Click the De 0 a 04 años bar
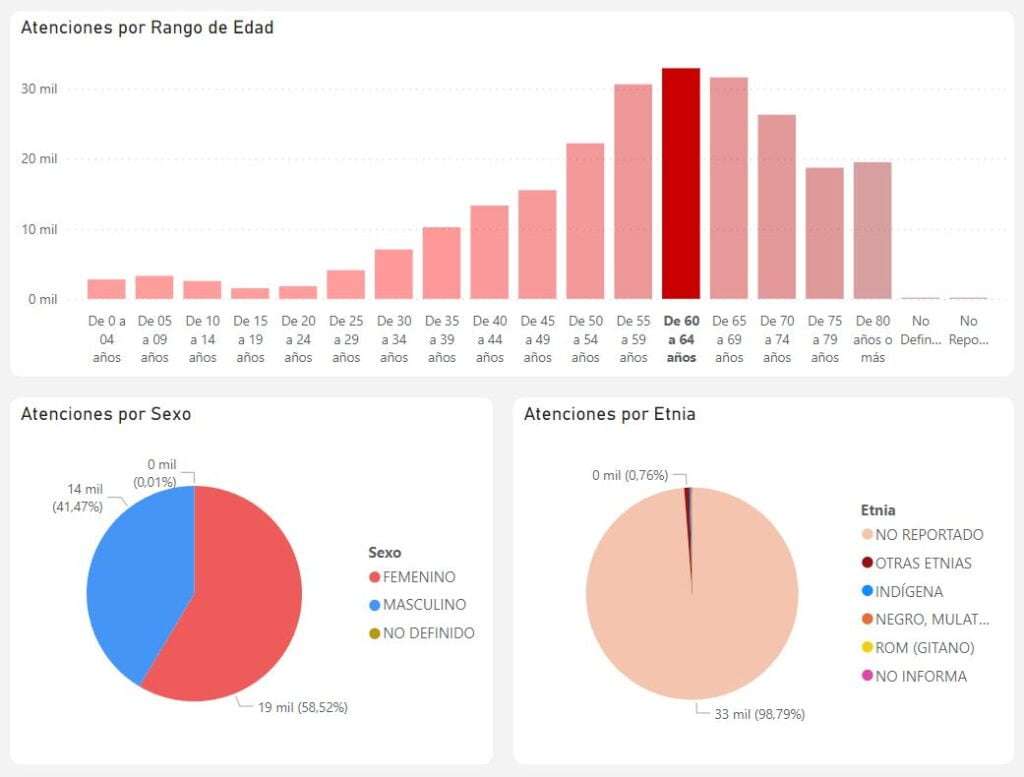Image resolution: width=1024 pixels, height=777 pixels. click(x=106, y=289)
